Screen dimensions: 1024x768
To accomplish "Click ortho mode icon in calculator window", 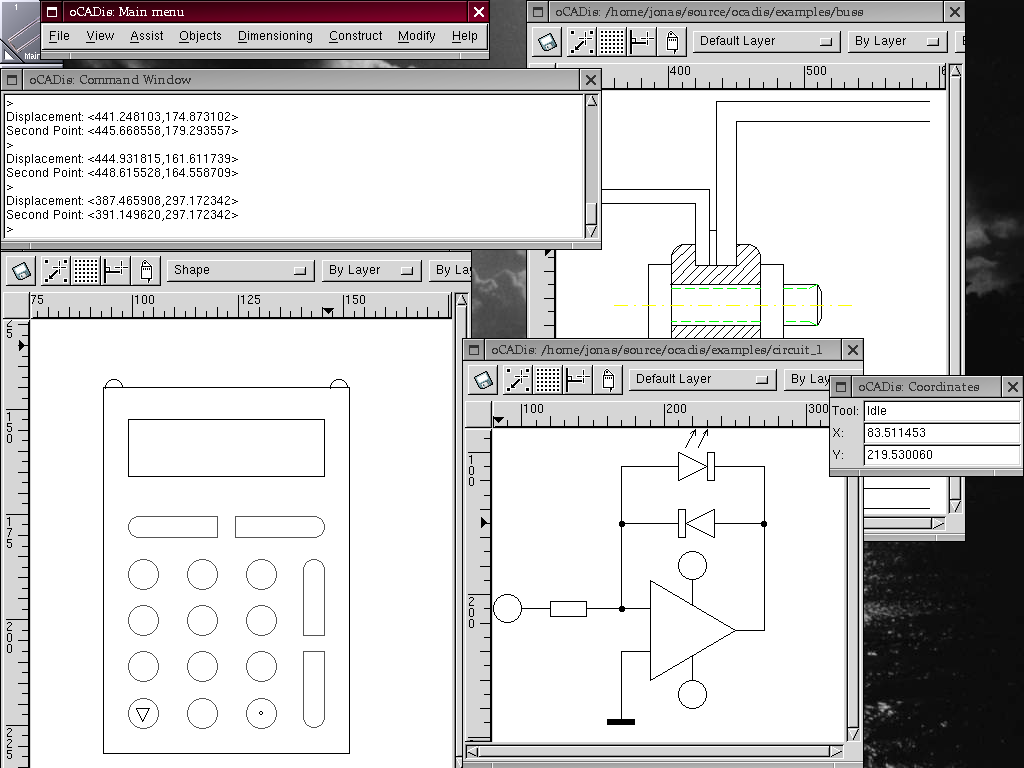I will click(117, 270).
